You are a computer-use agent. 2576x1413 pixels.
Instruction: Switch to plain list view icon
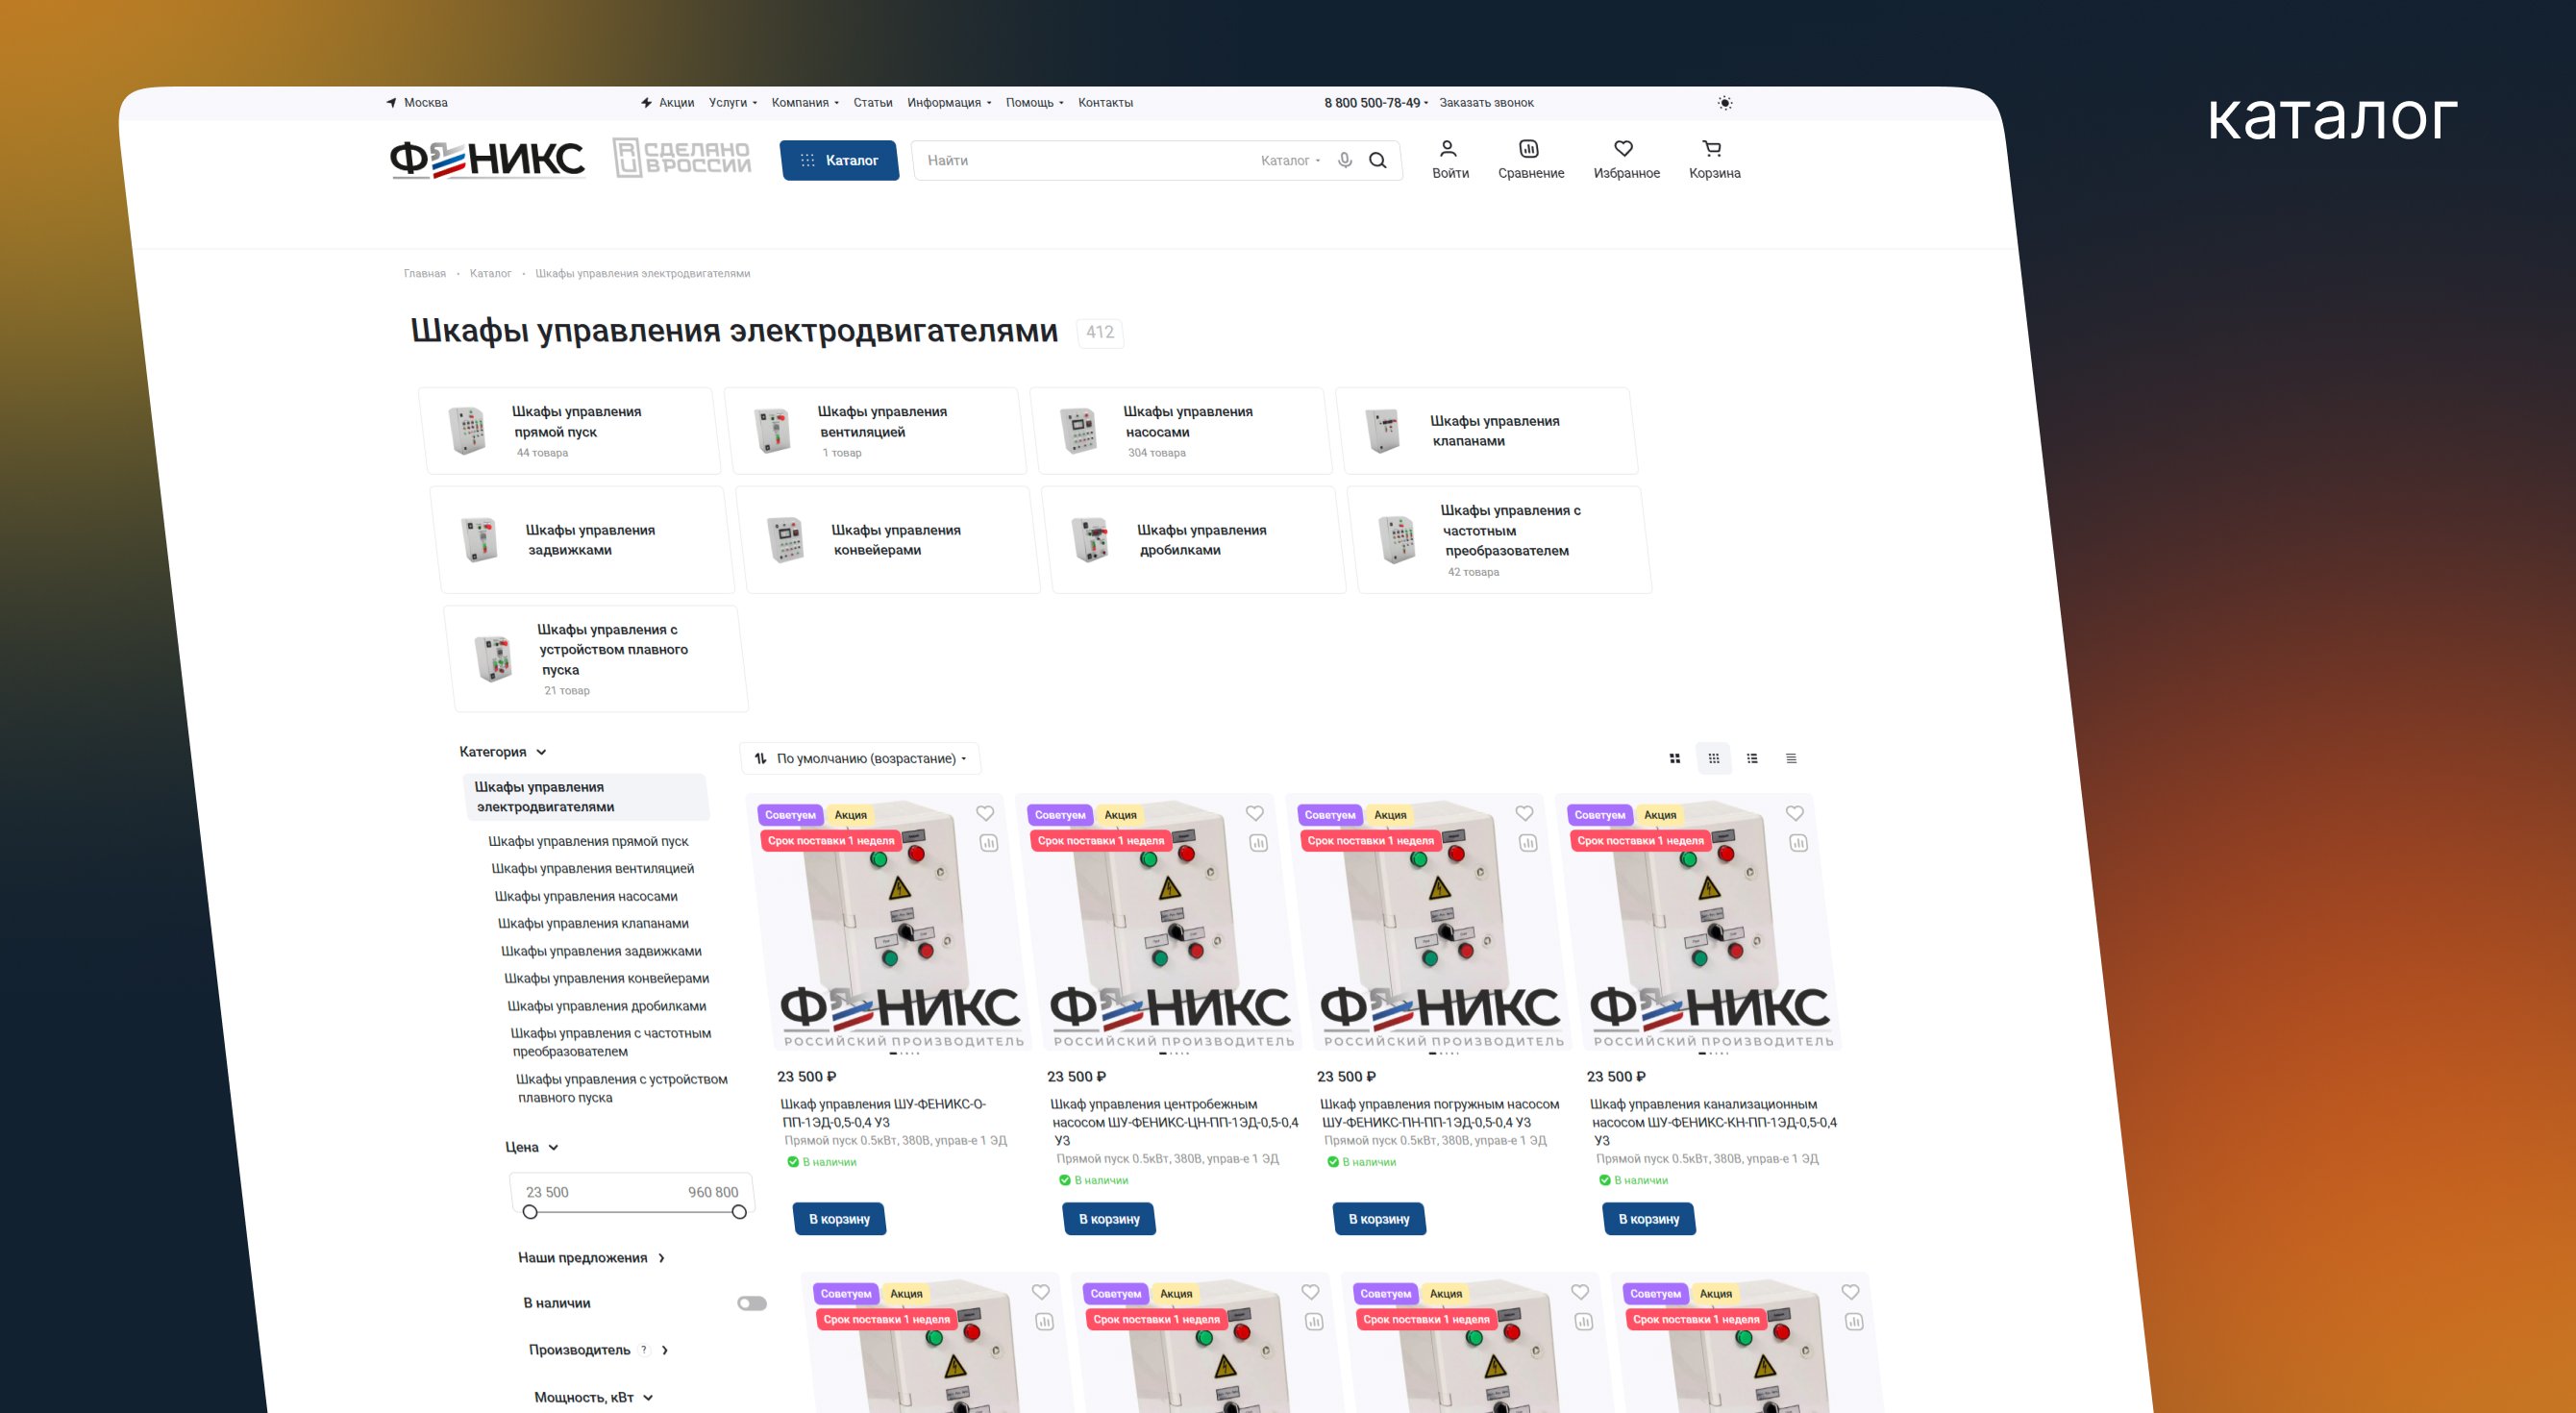coord(1791,758)
